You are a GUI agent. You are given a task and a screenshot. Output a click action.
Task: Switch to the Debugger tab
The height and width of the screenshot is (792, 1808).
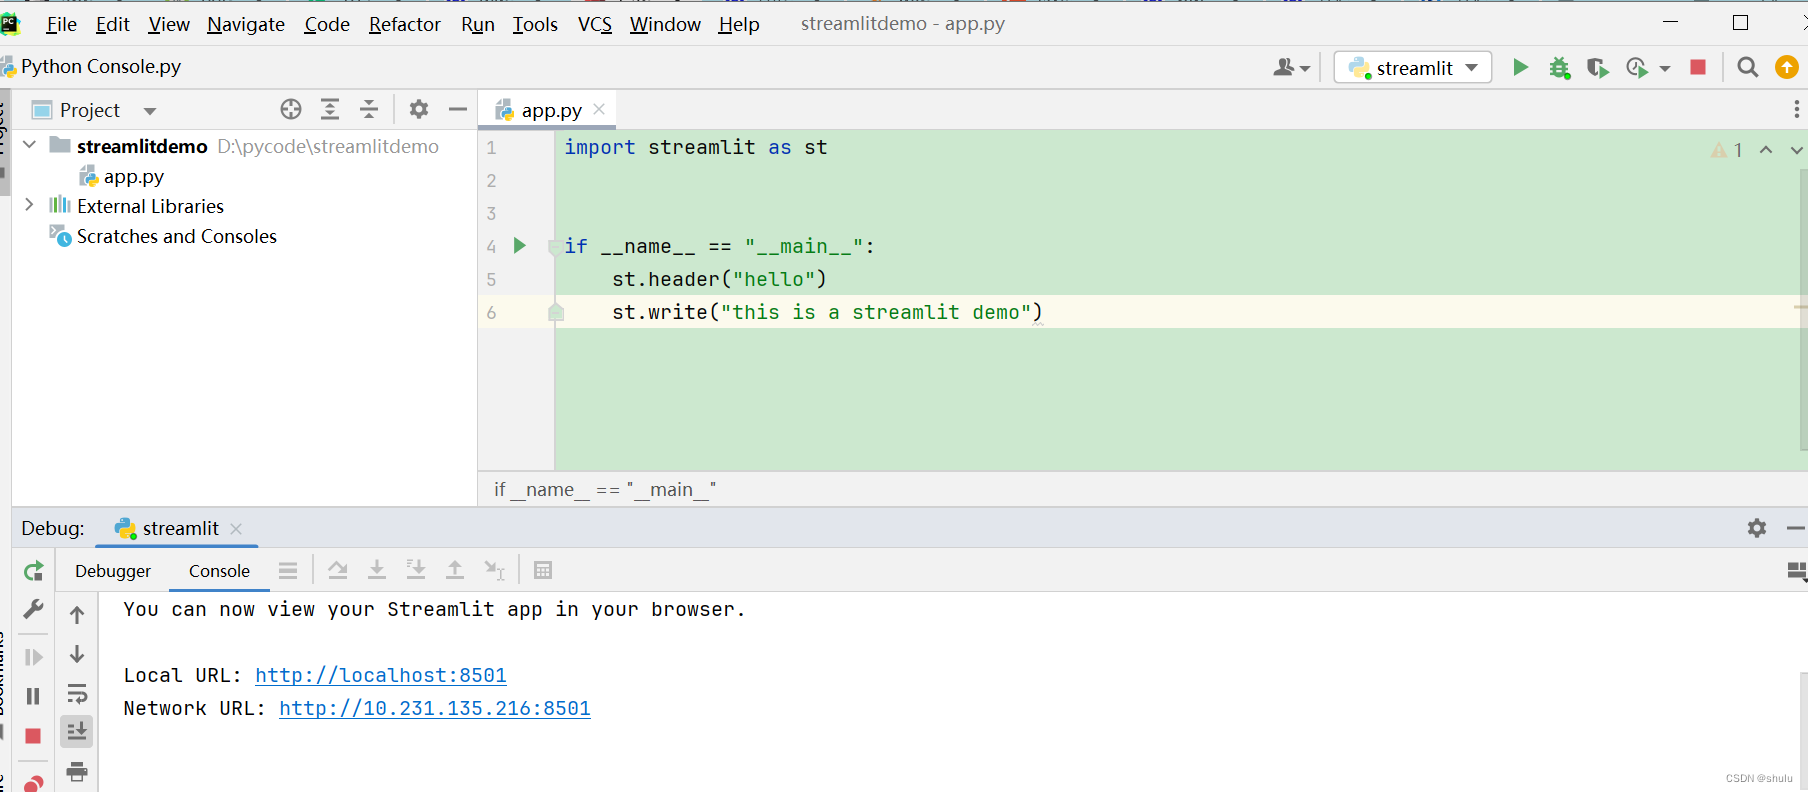coord(113,571)
